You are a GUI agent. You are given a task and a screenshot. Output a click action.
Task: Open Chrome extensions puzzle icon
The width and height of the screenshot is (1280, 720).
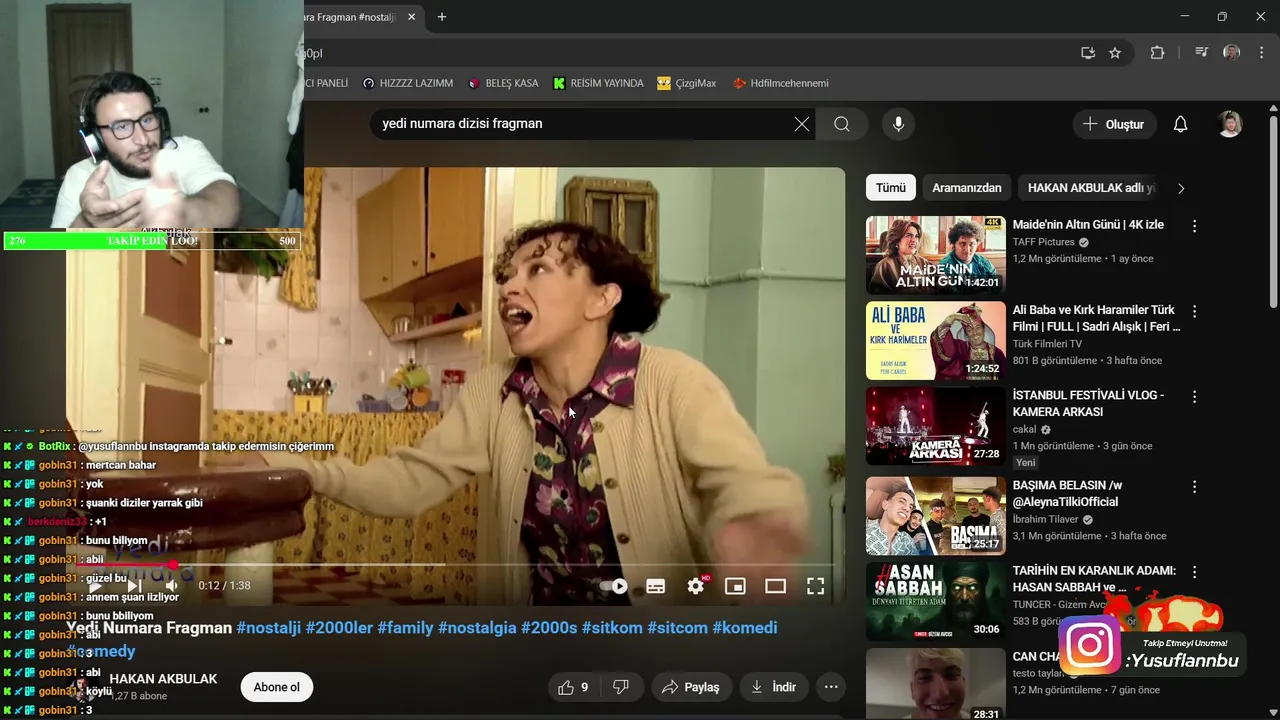(1157, 53)
